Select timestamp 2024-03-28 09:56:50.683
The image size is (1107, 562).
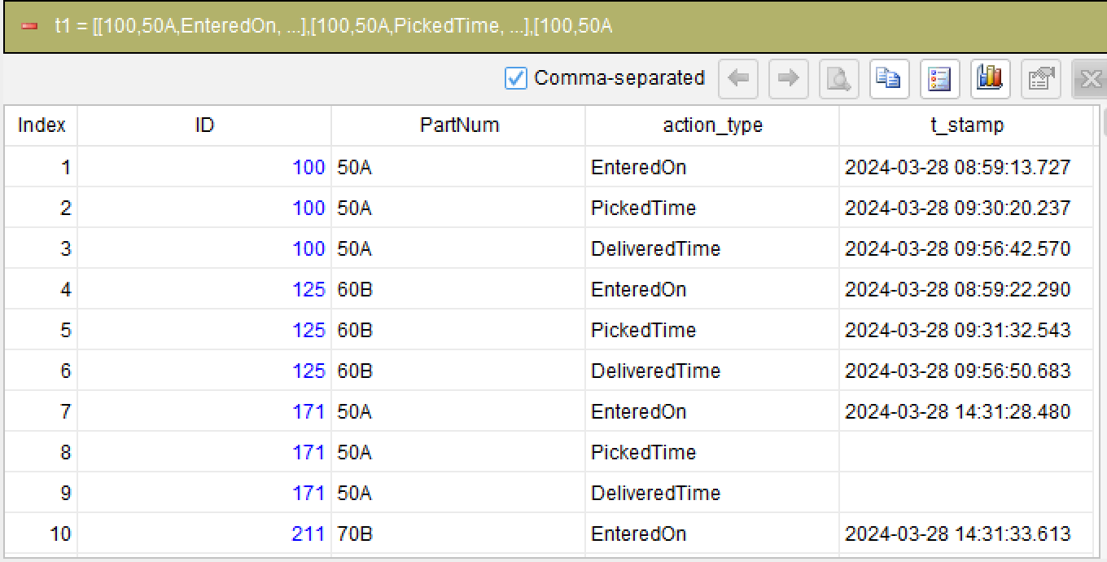coord(957,371)
